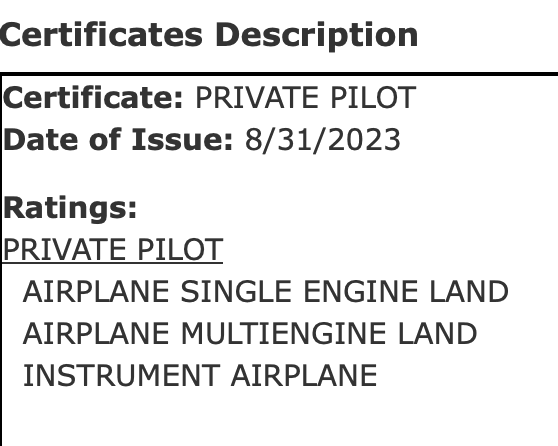Click the word PILOT in the underlined rating heading
558x446 pixels.
(x=180, y=250)
